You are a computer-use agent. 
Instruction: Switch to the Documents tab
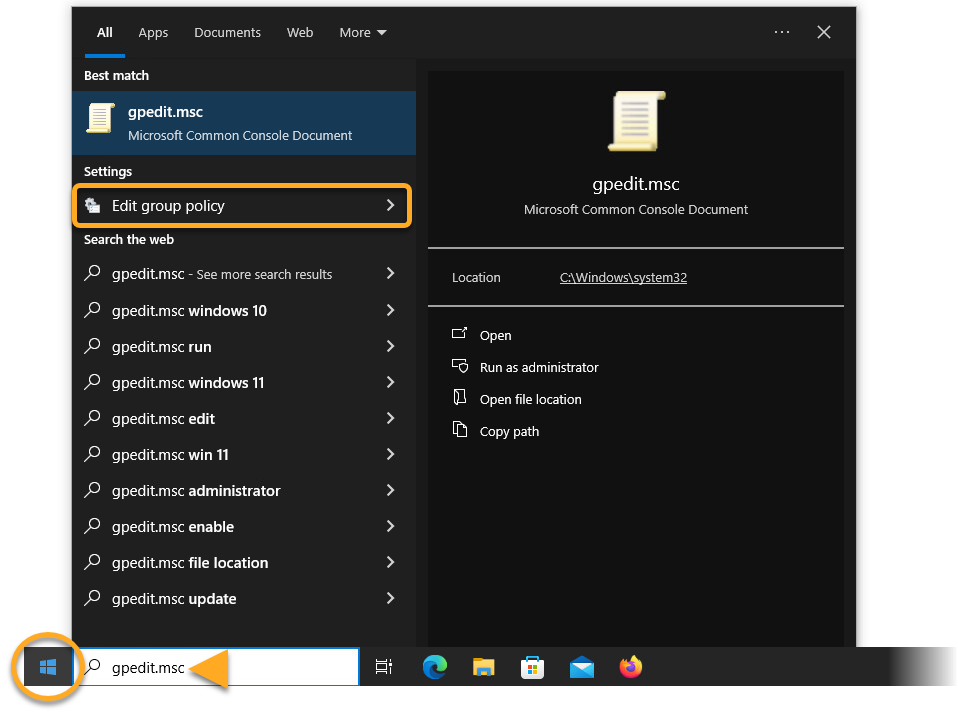click(x=227, y=32)
